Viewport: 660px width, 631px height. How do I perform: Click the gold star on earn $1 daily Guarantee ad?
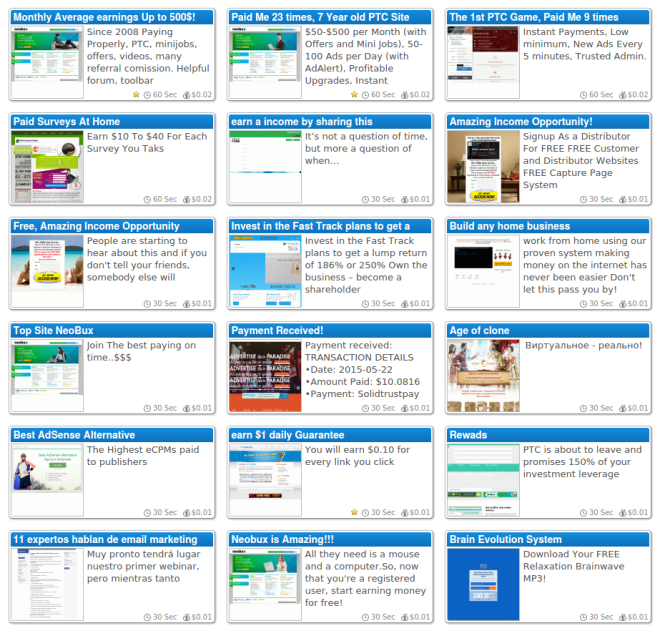tap(354, 512)
